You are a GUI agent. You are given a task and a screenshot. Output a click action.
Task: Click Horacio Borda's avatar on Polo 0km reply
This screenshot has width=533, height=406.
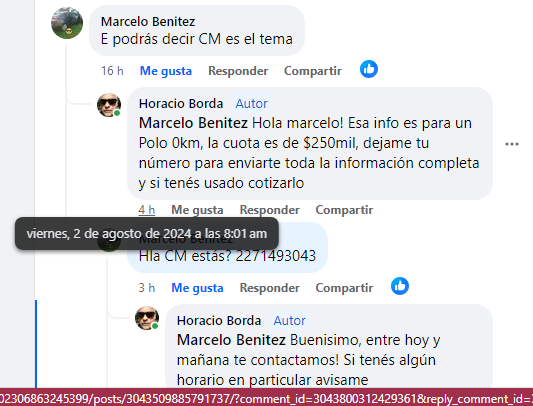click(x=109, y=105)
